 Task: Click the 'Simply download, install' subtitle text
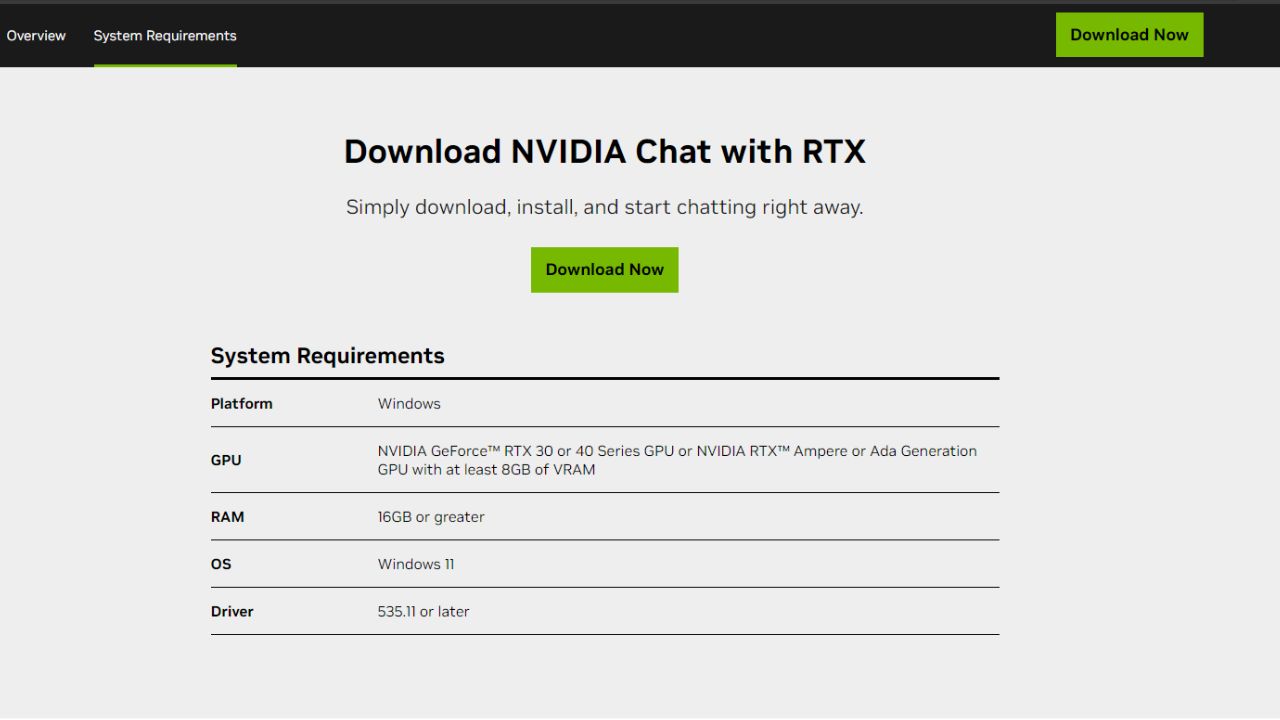click(x=604, y=208)
